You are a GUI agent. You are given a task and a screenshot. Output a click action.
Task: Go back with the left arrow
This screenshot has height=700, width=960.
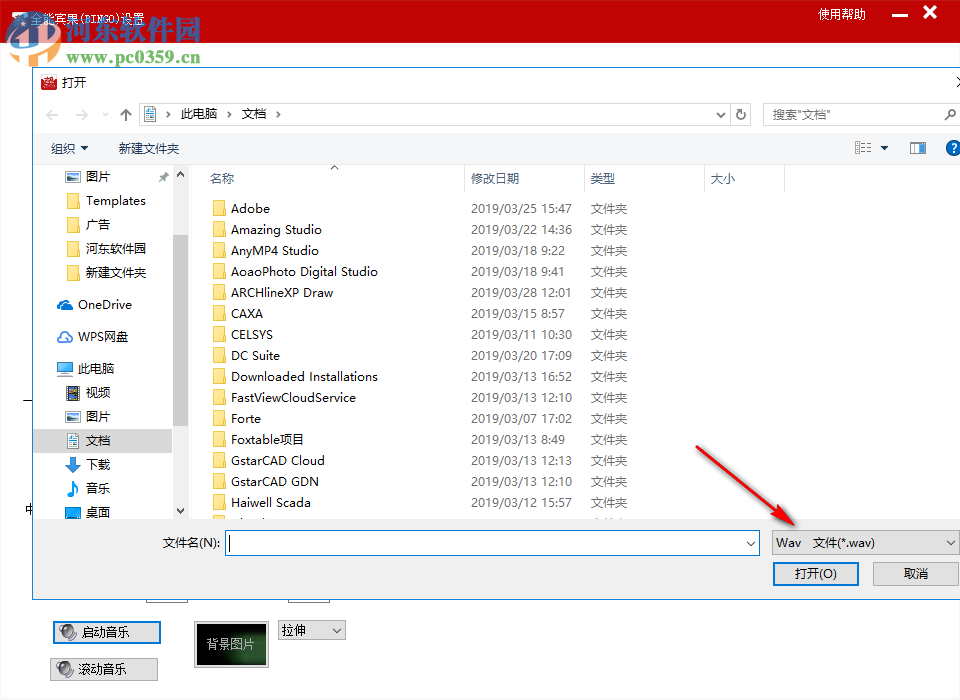point(53,115)
